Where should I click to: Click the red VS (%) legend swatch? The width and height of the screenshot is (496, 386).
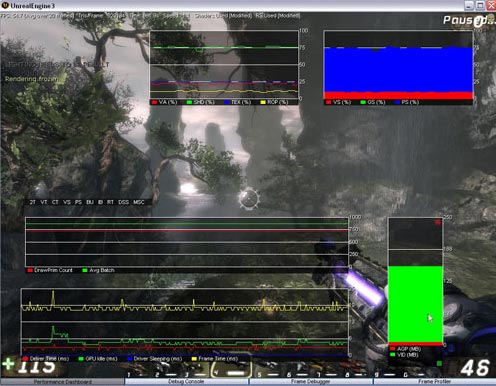click(x=328, y=102)
